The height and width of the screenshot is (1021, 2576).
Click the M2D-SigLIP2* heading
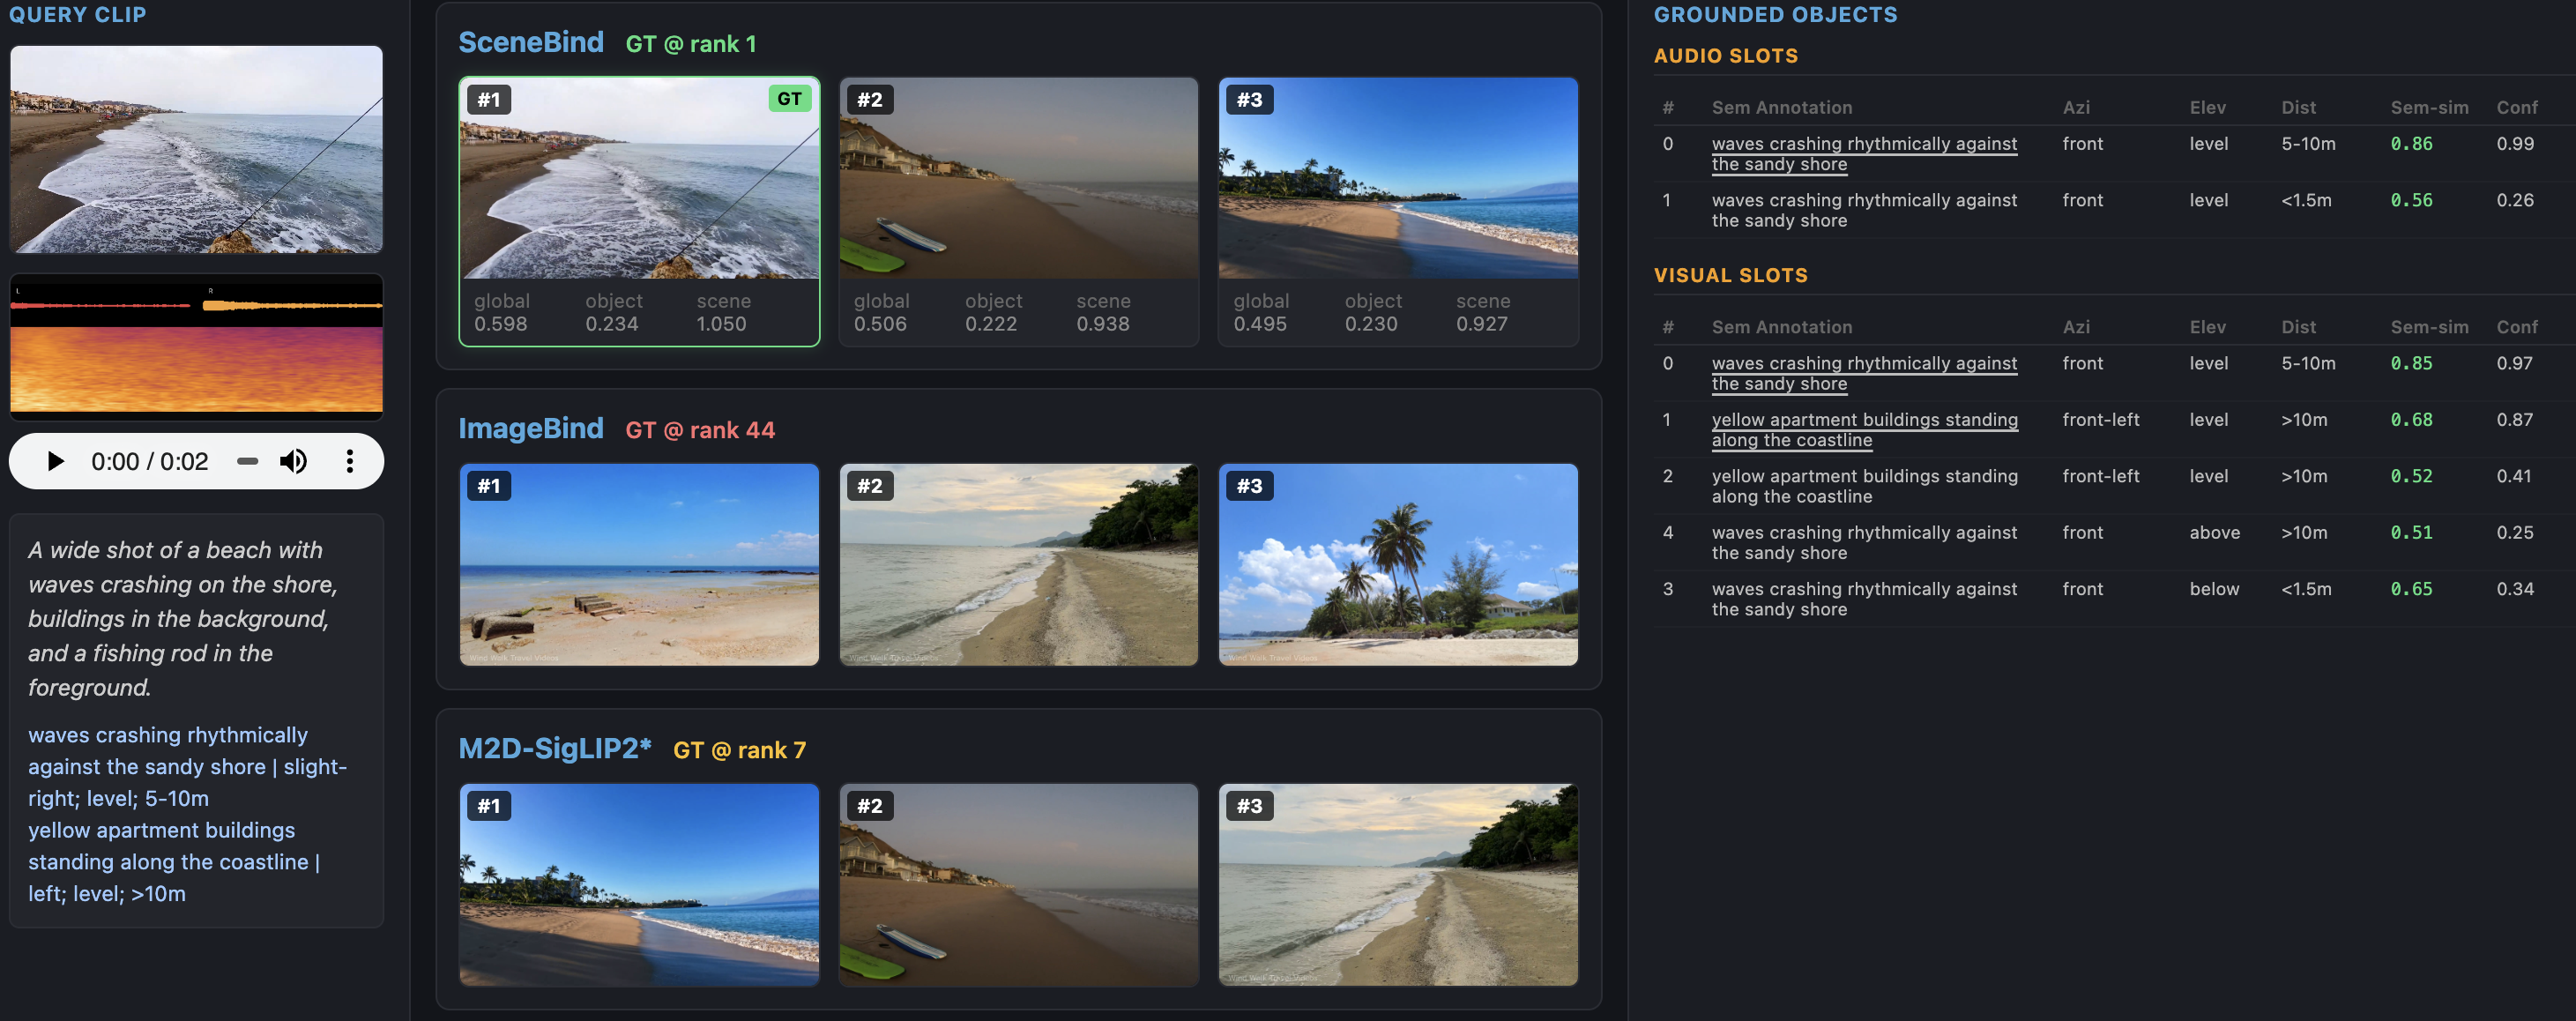(x=555, y=748)
